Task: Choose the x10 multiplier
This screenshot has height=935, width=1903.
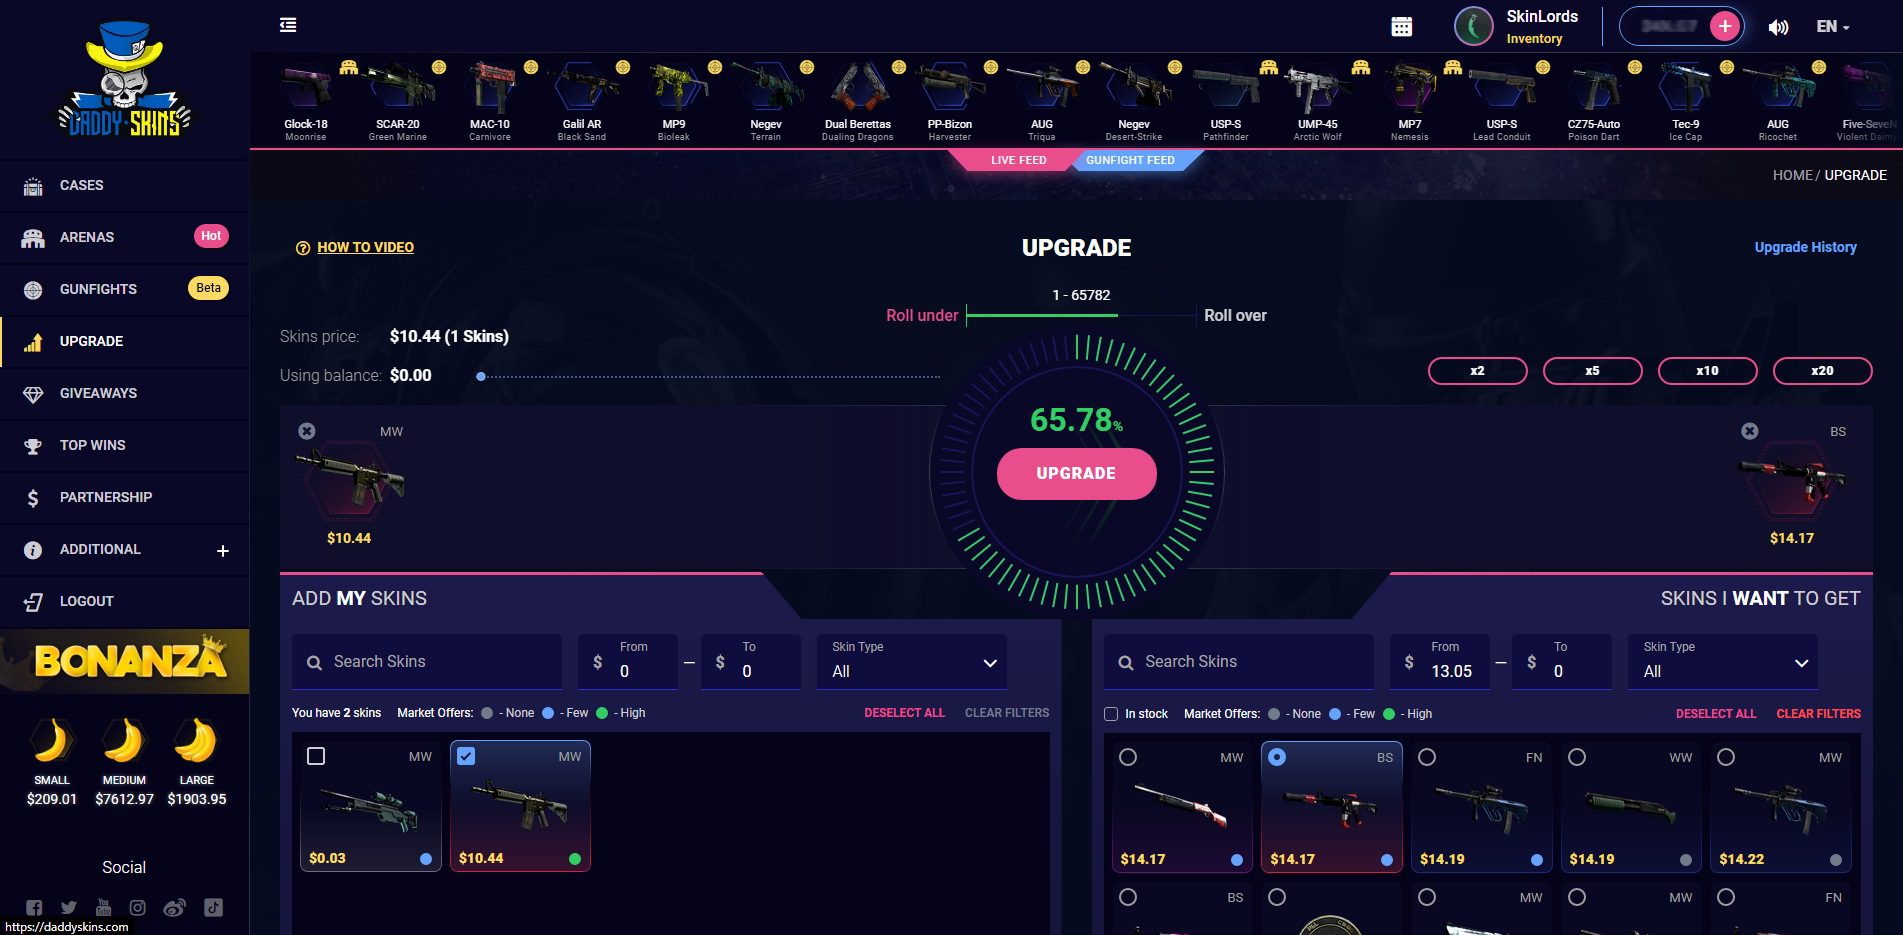Action: [x=1707, y=371]
